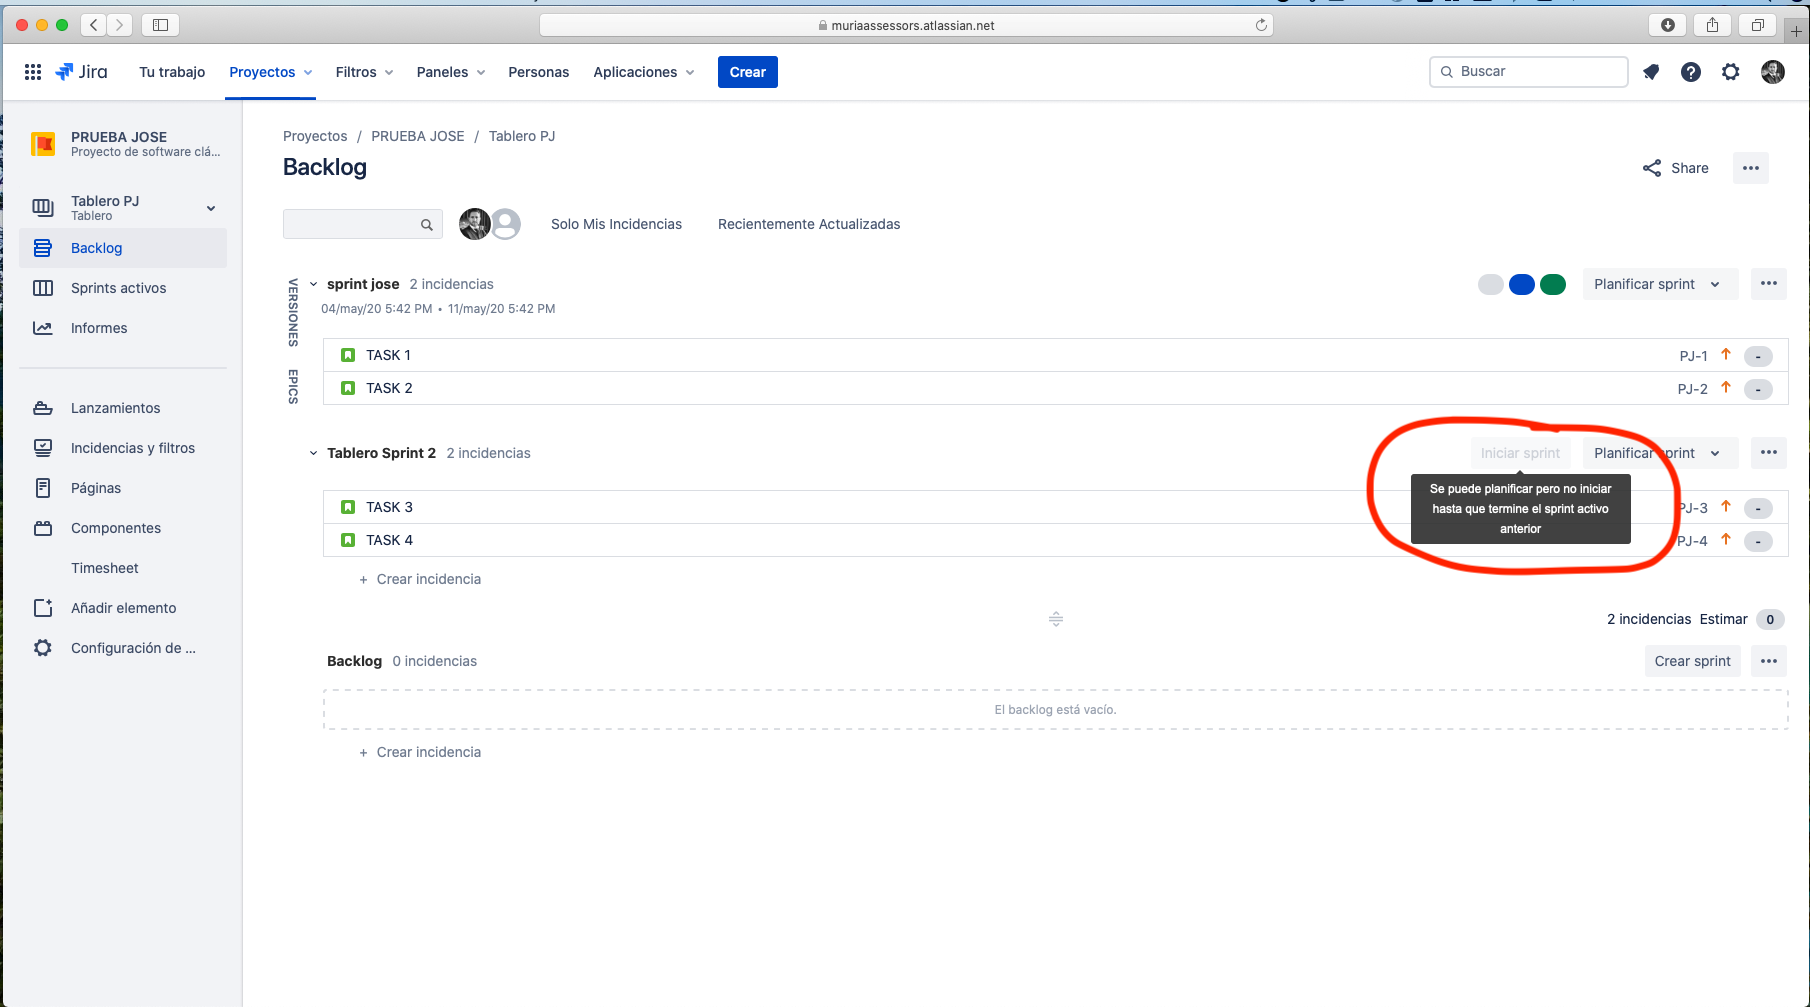Open the Proyectos dropdown menu

pos(271,72)
